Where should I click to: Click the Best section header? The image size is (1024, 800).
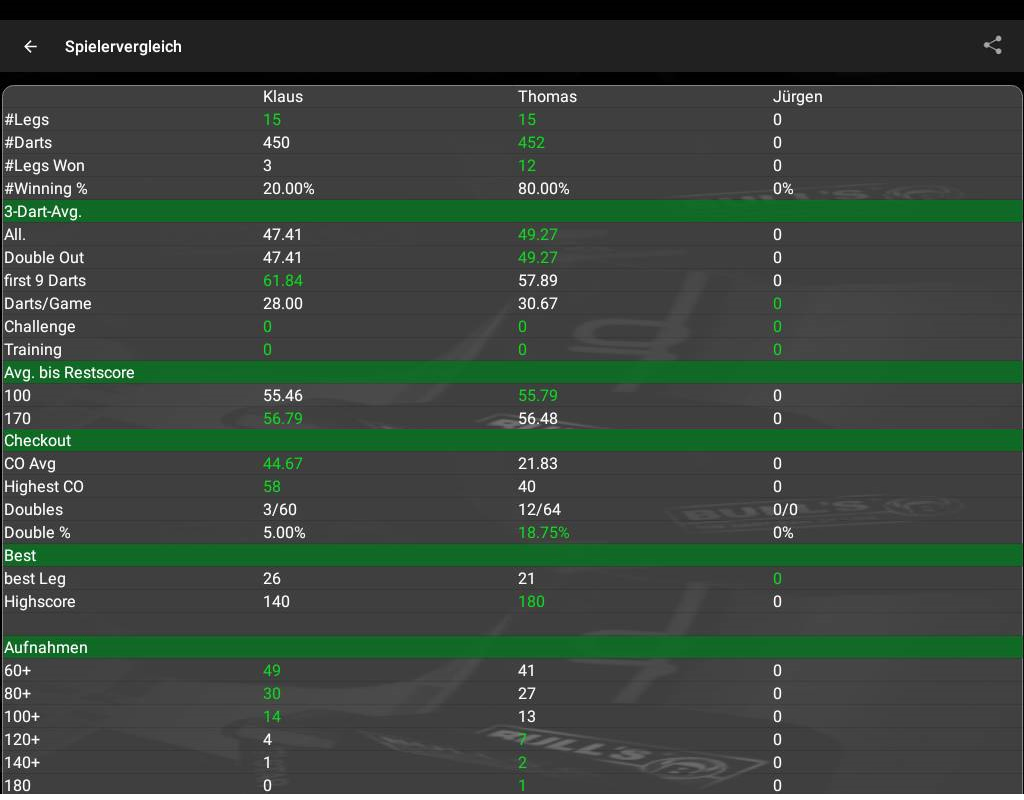[x=20, y=556]
